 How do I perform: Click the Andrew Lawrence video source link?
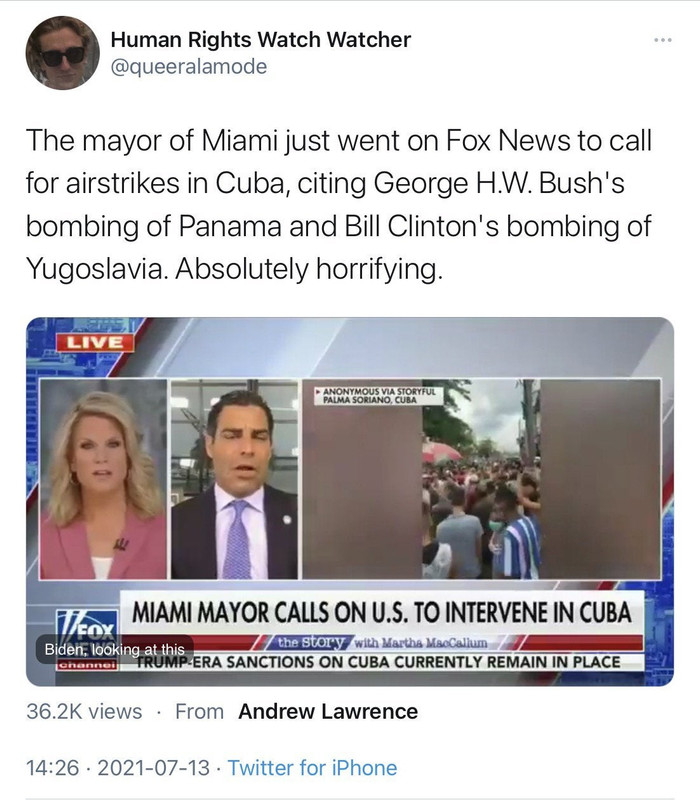click(328, 711)
